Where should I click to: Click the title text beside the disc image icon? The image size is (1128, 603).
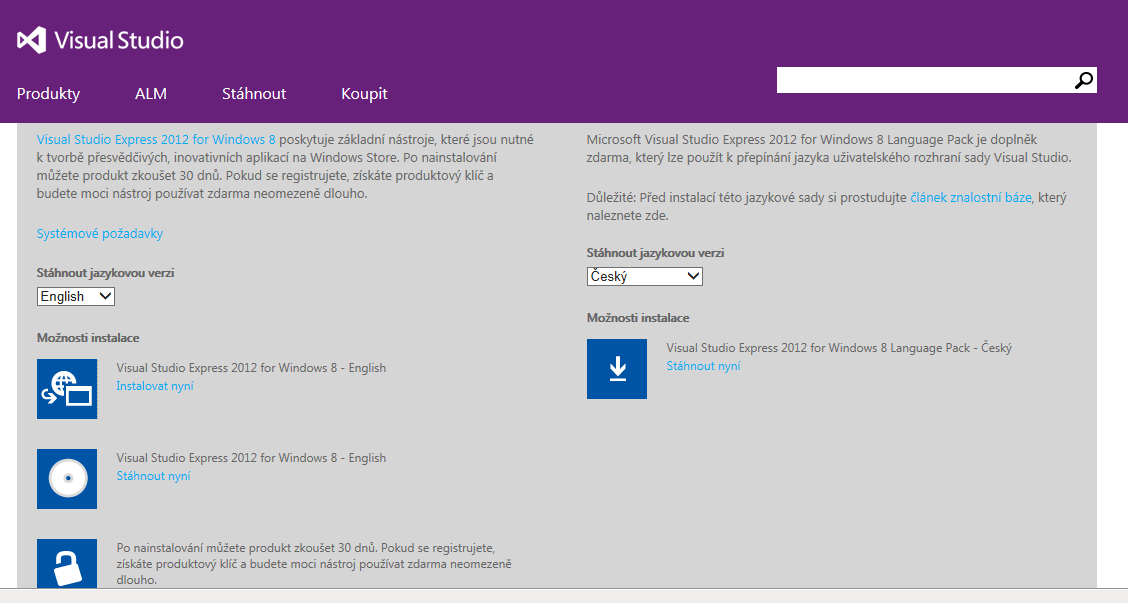[x=251, y=458]
